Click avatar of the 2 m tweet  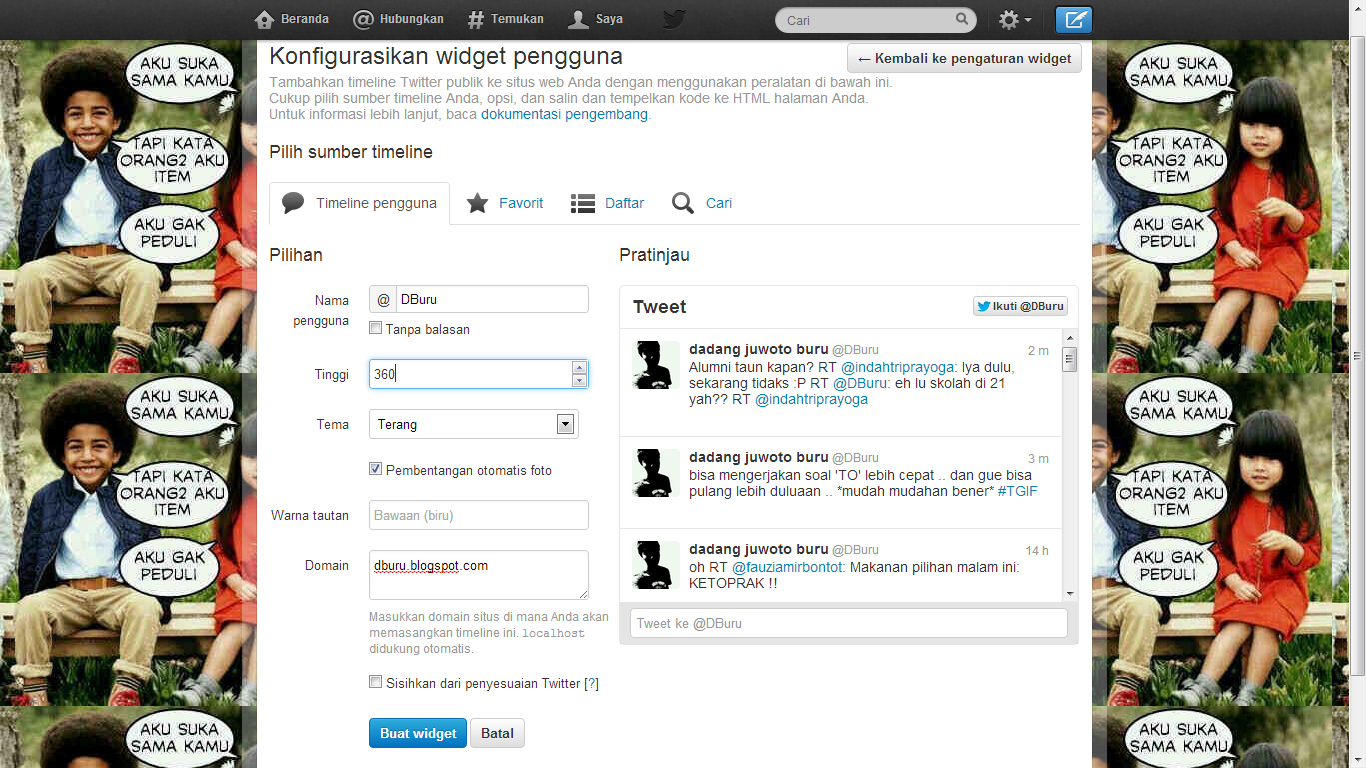(657, 364)
